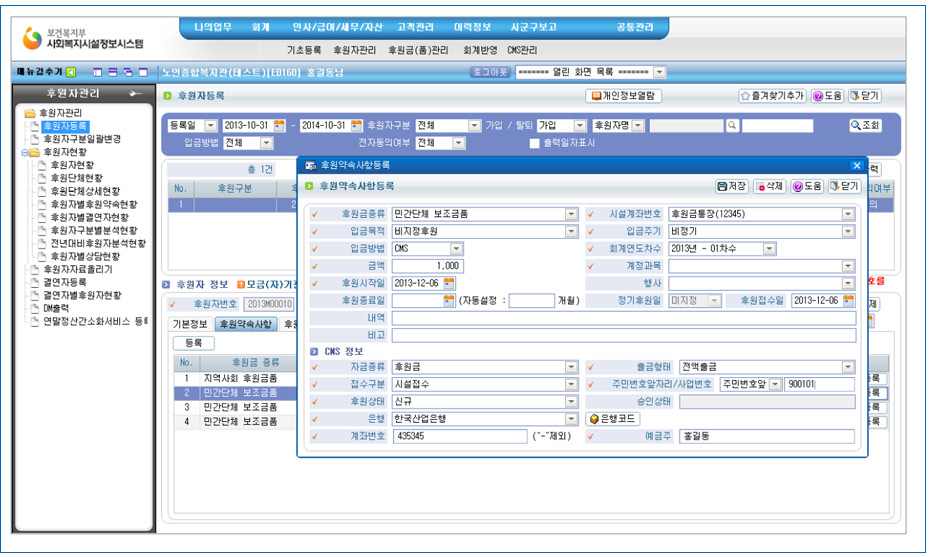Open 출금형태 dropdown showing 전액출금
Screen dimensions: 933x557
(x=849, y=367)
